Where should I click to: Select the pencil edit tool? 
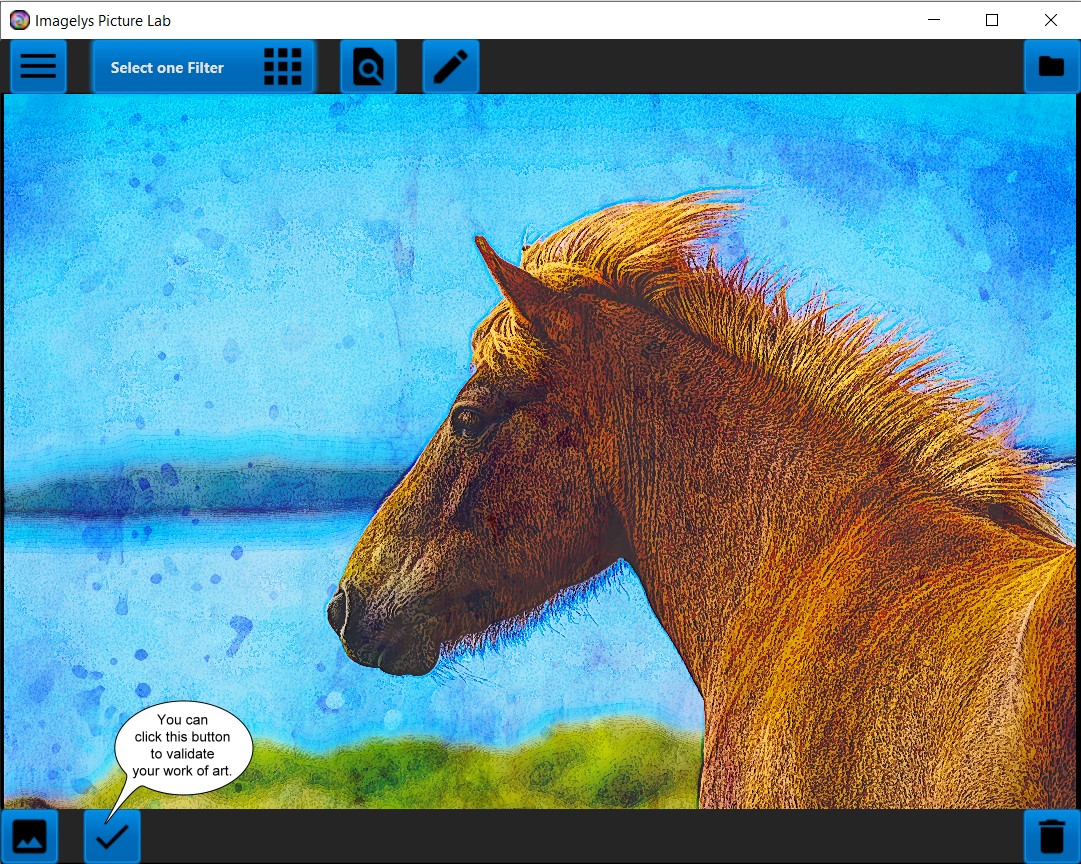pos(451,67)
